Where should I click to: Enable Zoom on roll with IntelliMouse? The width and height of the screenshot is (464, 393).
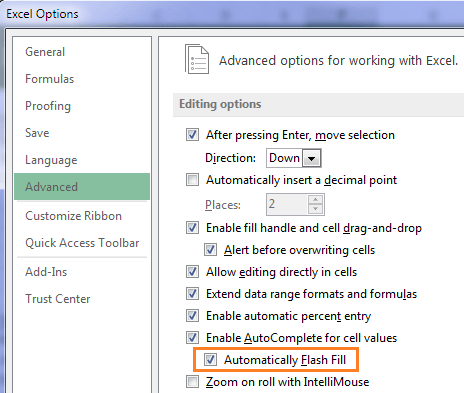[192, 382]
